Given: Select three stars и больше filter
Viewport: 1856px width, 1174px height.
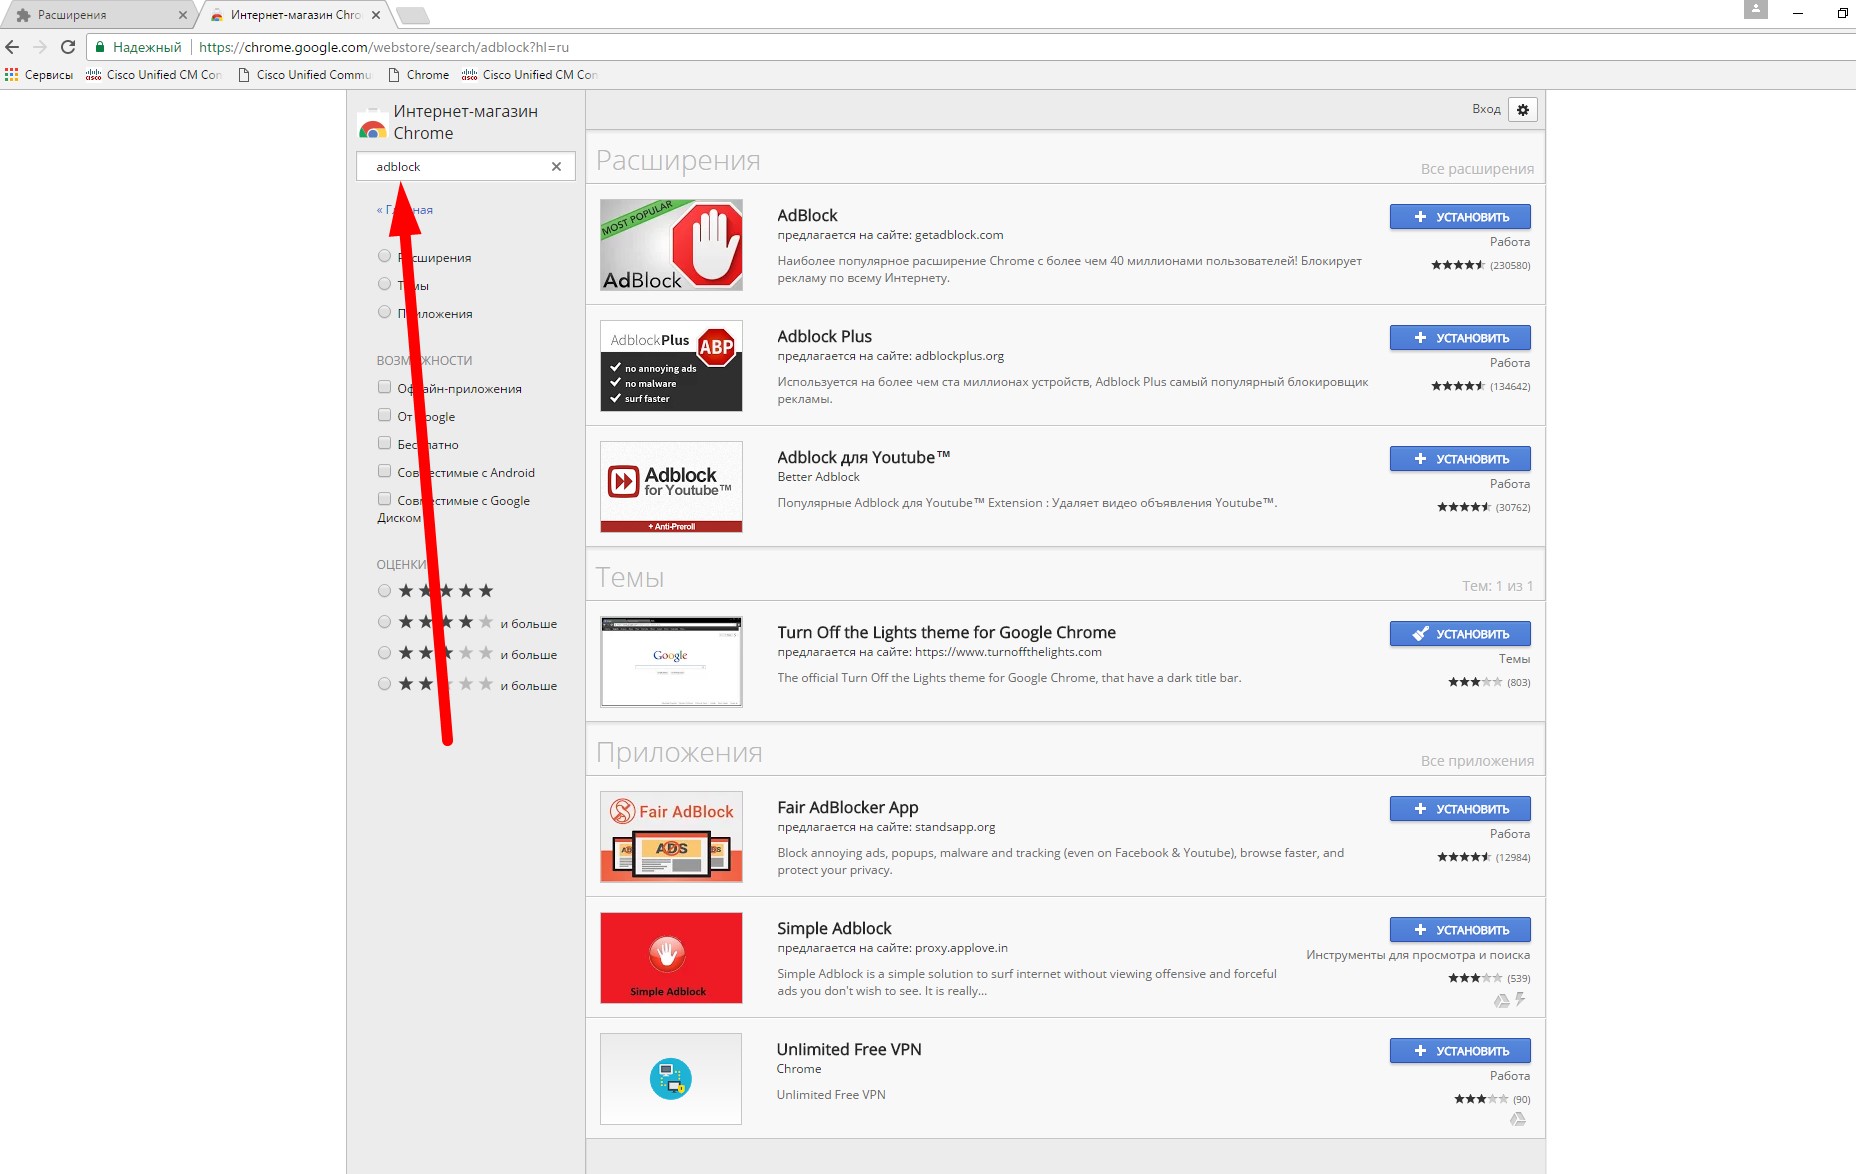Looking at the screenshot, I should click(384, 654).
